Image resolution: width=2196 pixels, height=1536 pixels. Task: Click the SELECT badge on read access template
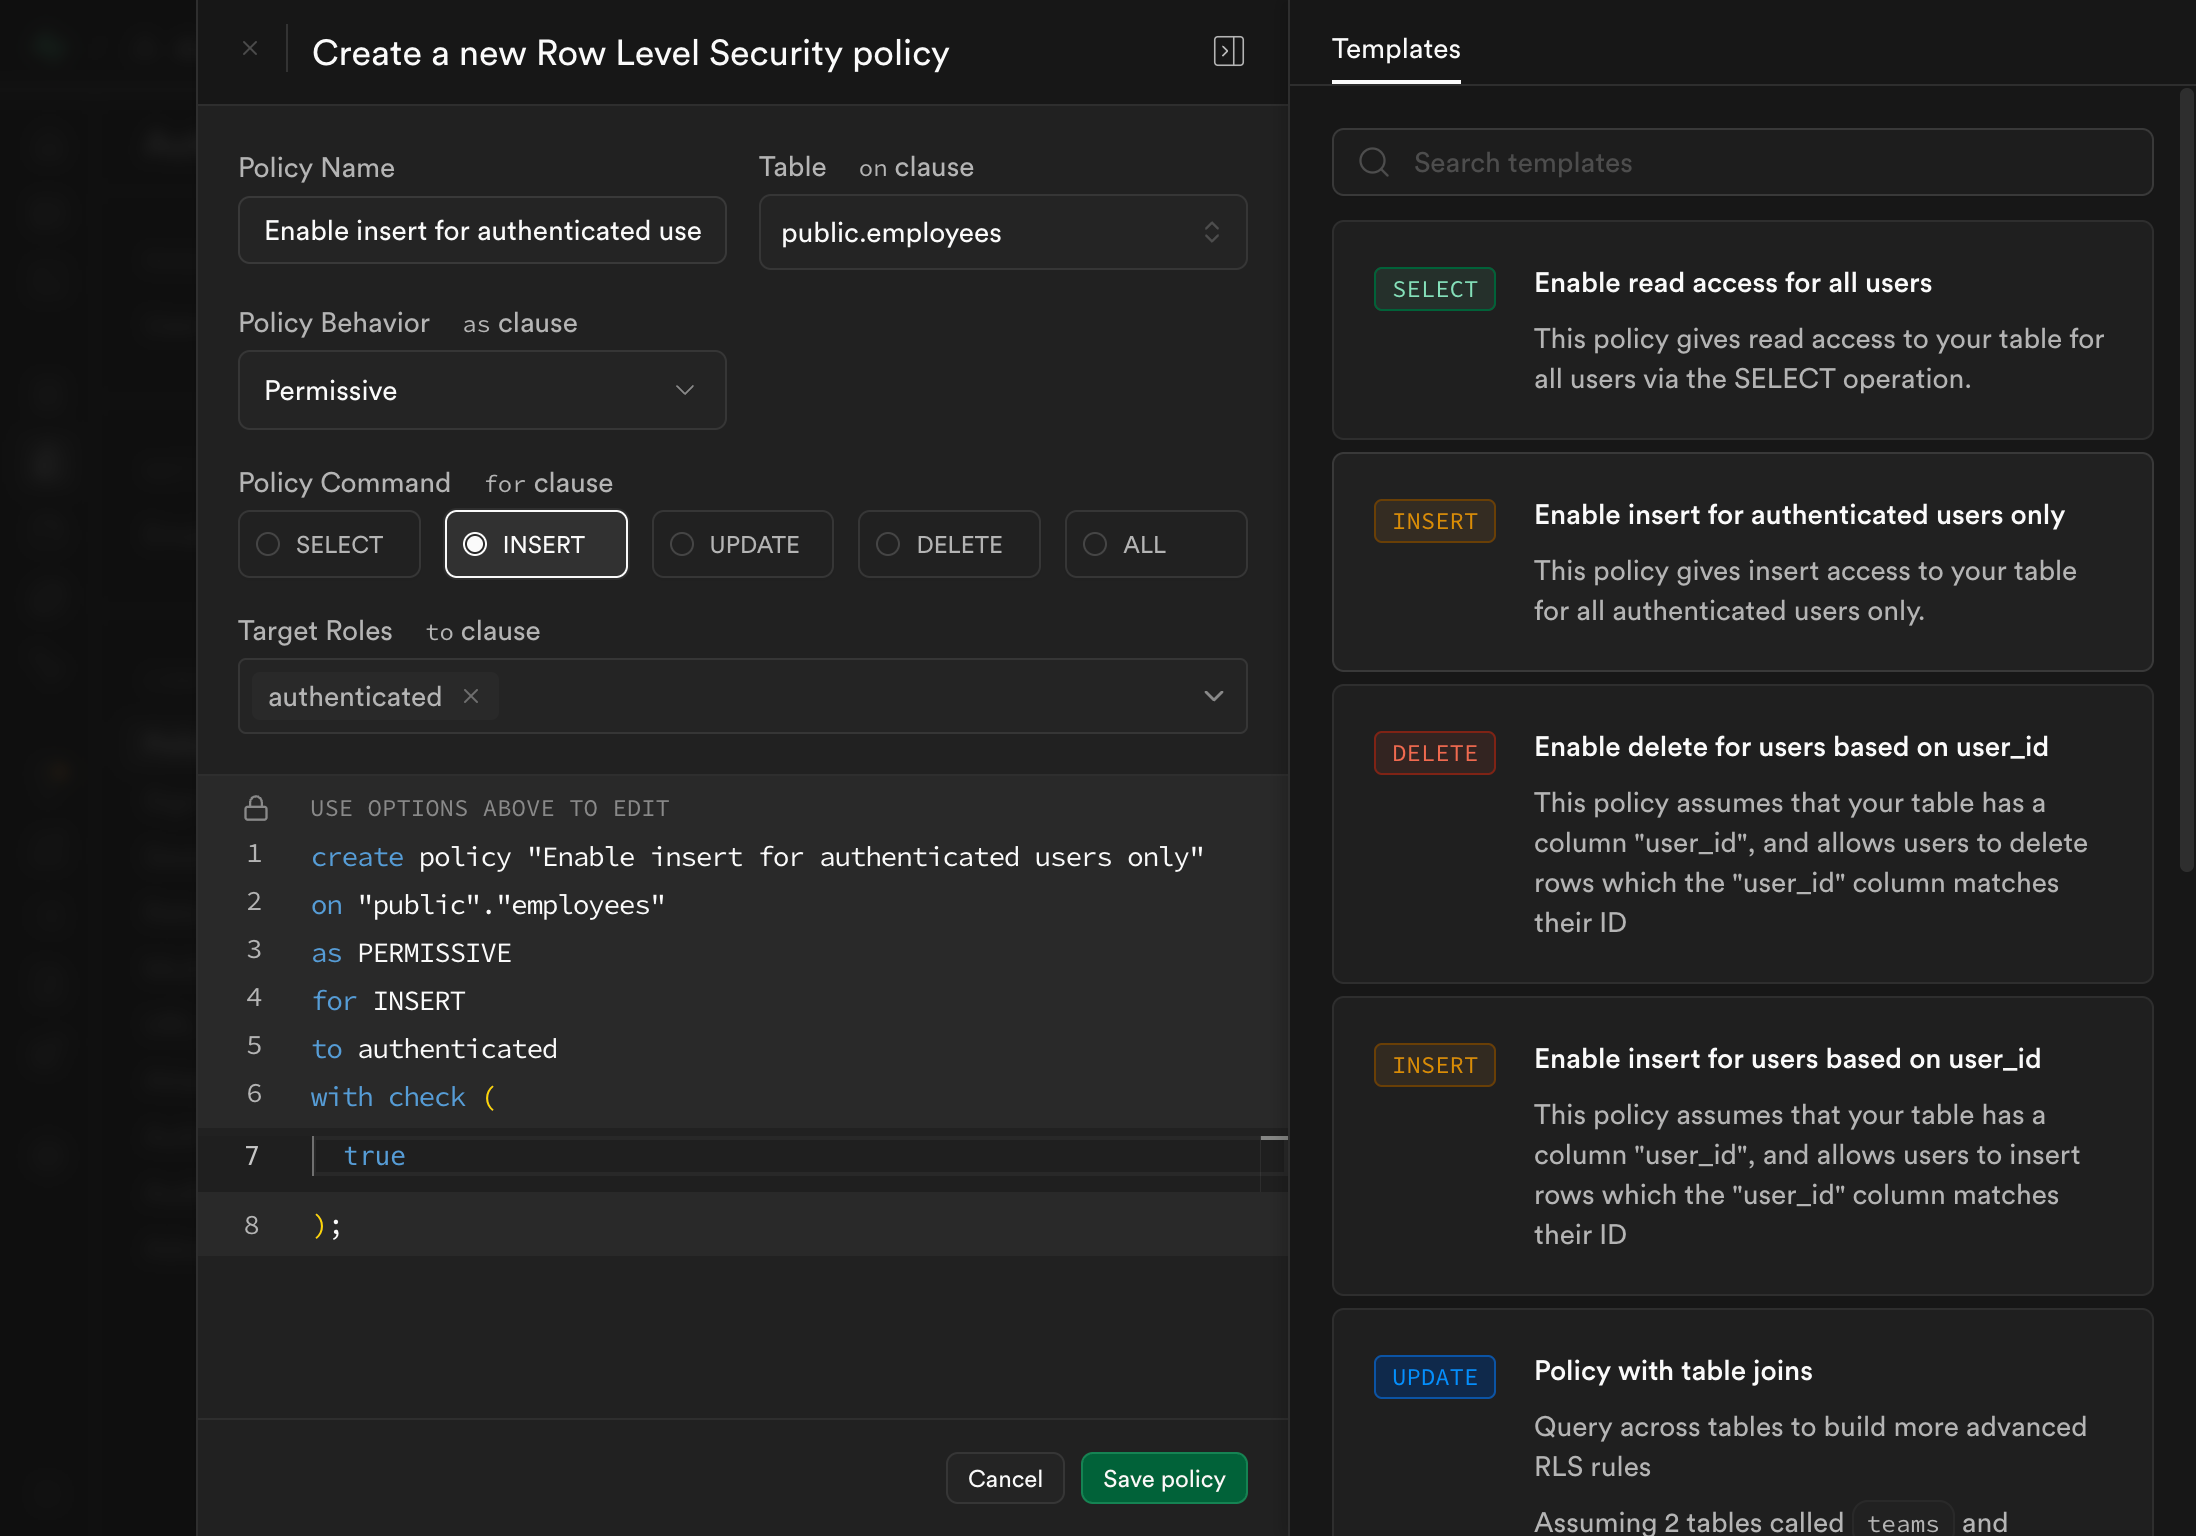point(1434,289)
